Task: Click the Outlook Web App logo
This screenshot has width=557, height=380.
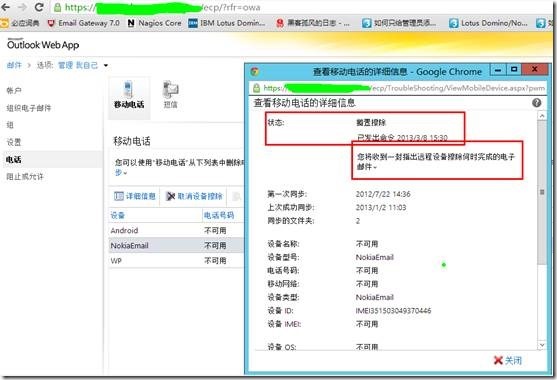Action: click(x=43, y=44)
